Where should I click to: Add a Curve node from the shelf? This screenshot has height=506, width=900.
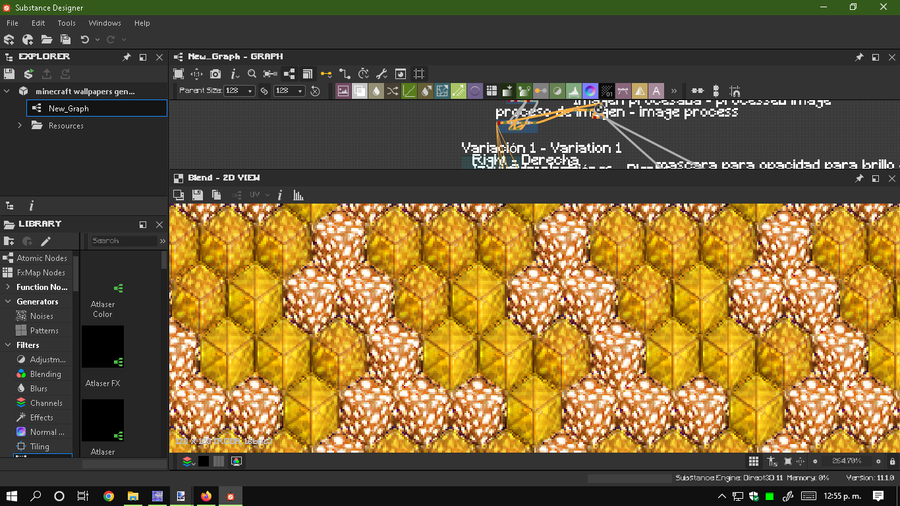tap(409, 91)
